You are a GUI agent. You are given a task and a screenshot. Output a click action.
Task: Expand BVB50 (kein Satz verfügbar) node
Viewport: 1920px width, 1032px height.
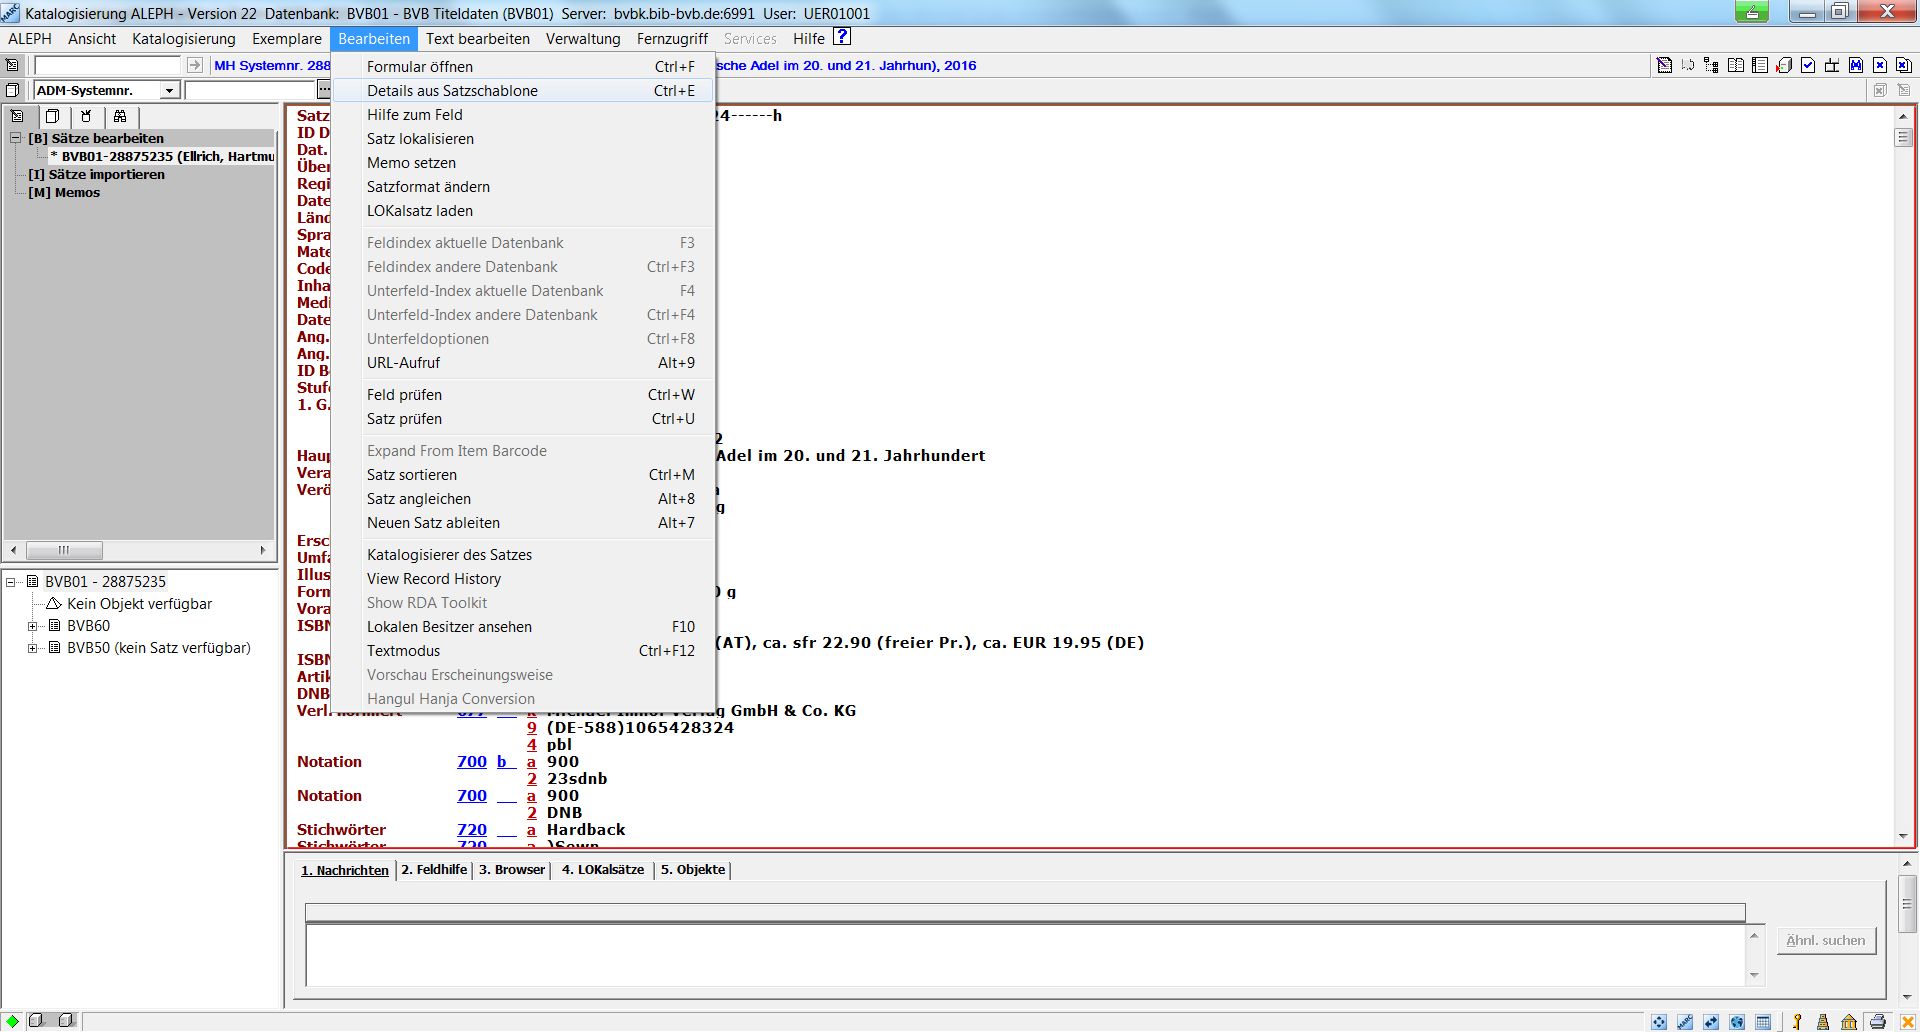(32, 648)
